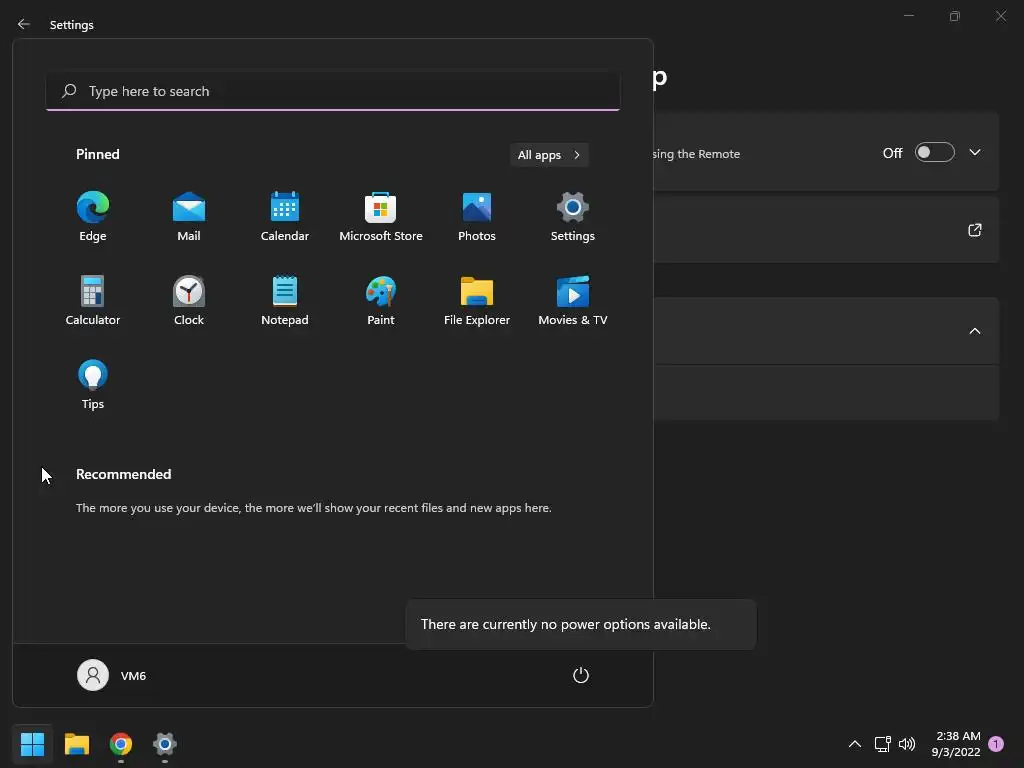
Task: Open the external link icon in Settings
Action: pyautogui.click(x=975, y=230)
